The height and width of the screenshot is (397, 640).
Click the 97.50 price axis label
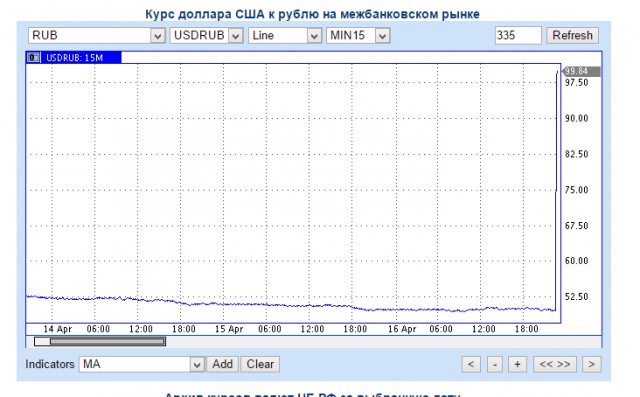point(576,83)
